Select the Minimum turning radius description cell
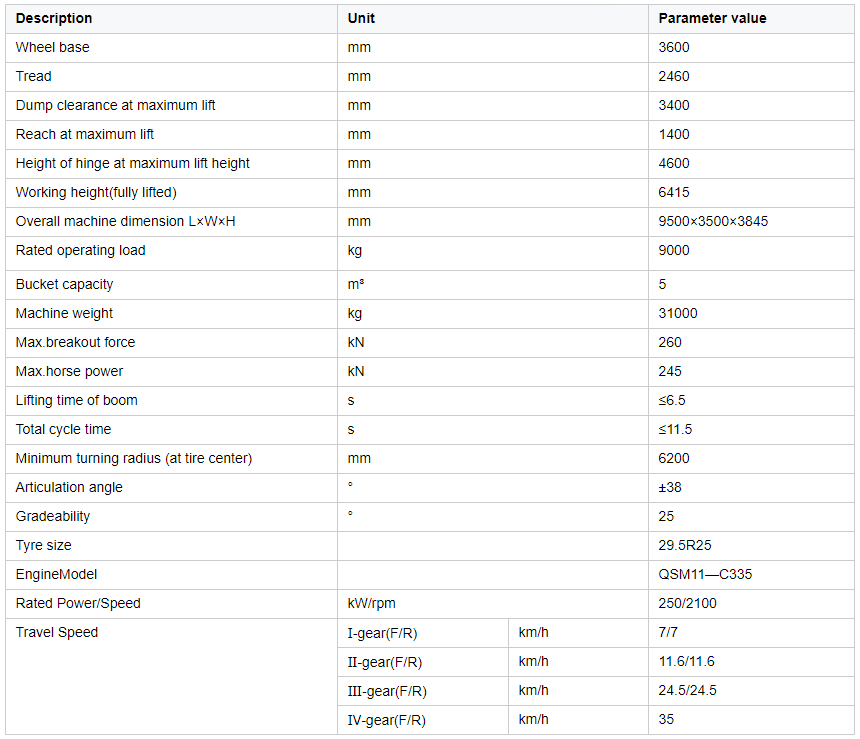Image resolution: width=860 pixels, height=739 pixels. click(171, 459)
